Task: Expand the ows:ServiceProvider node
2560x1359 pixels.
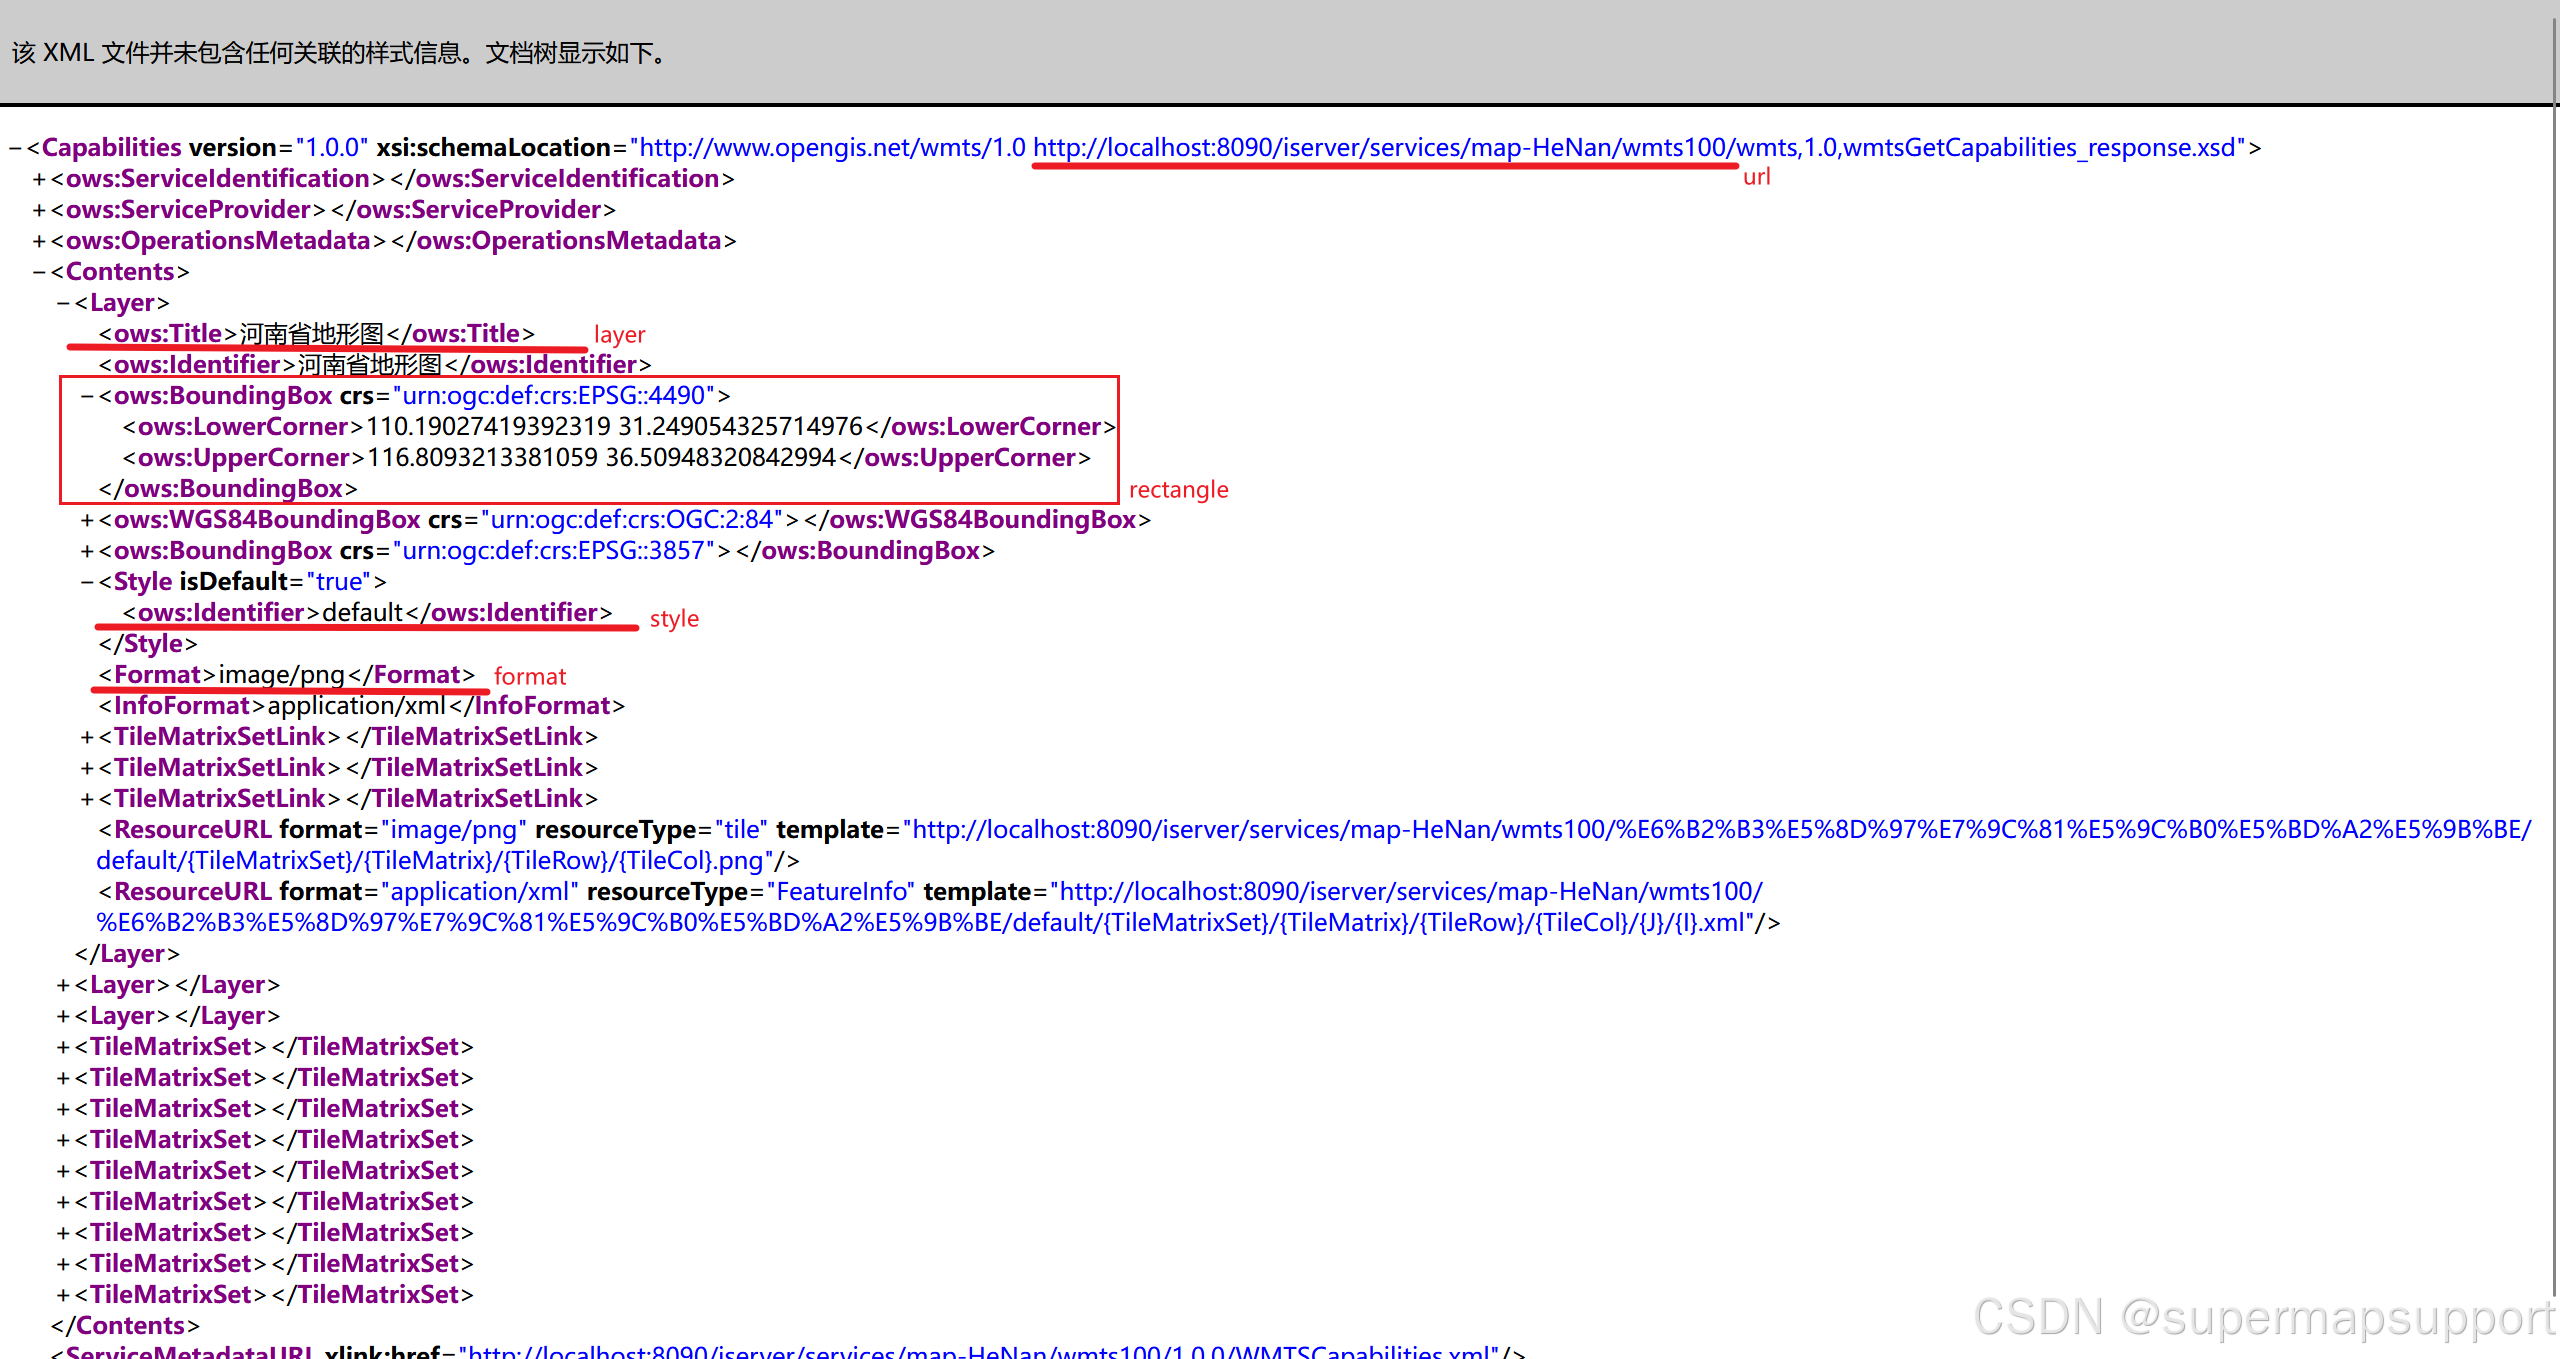Action: pos(39,210)
